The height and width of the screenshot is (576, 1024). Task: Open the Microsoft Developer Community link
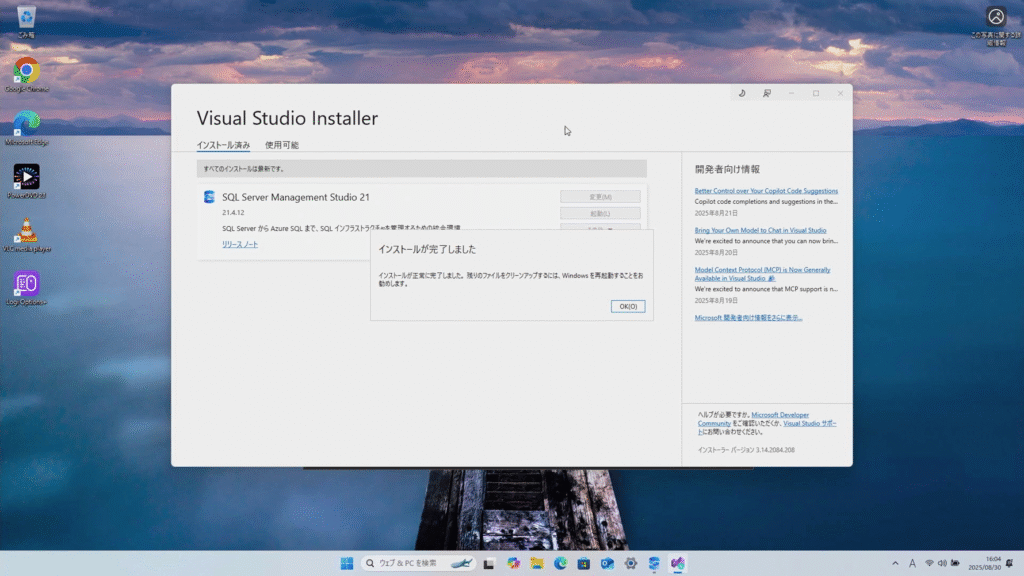click(753, 419)
